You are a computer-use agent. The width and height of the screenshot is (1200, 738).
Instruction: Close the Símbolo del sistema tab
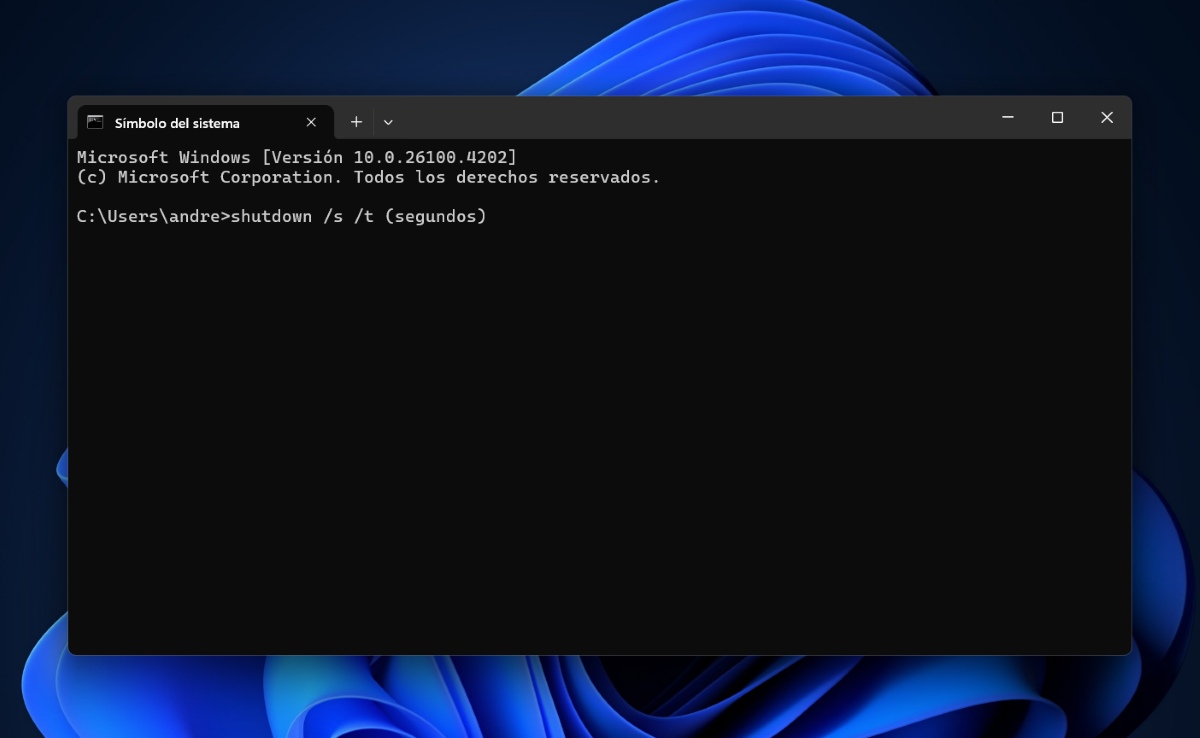(311, 122)
